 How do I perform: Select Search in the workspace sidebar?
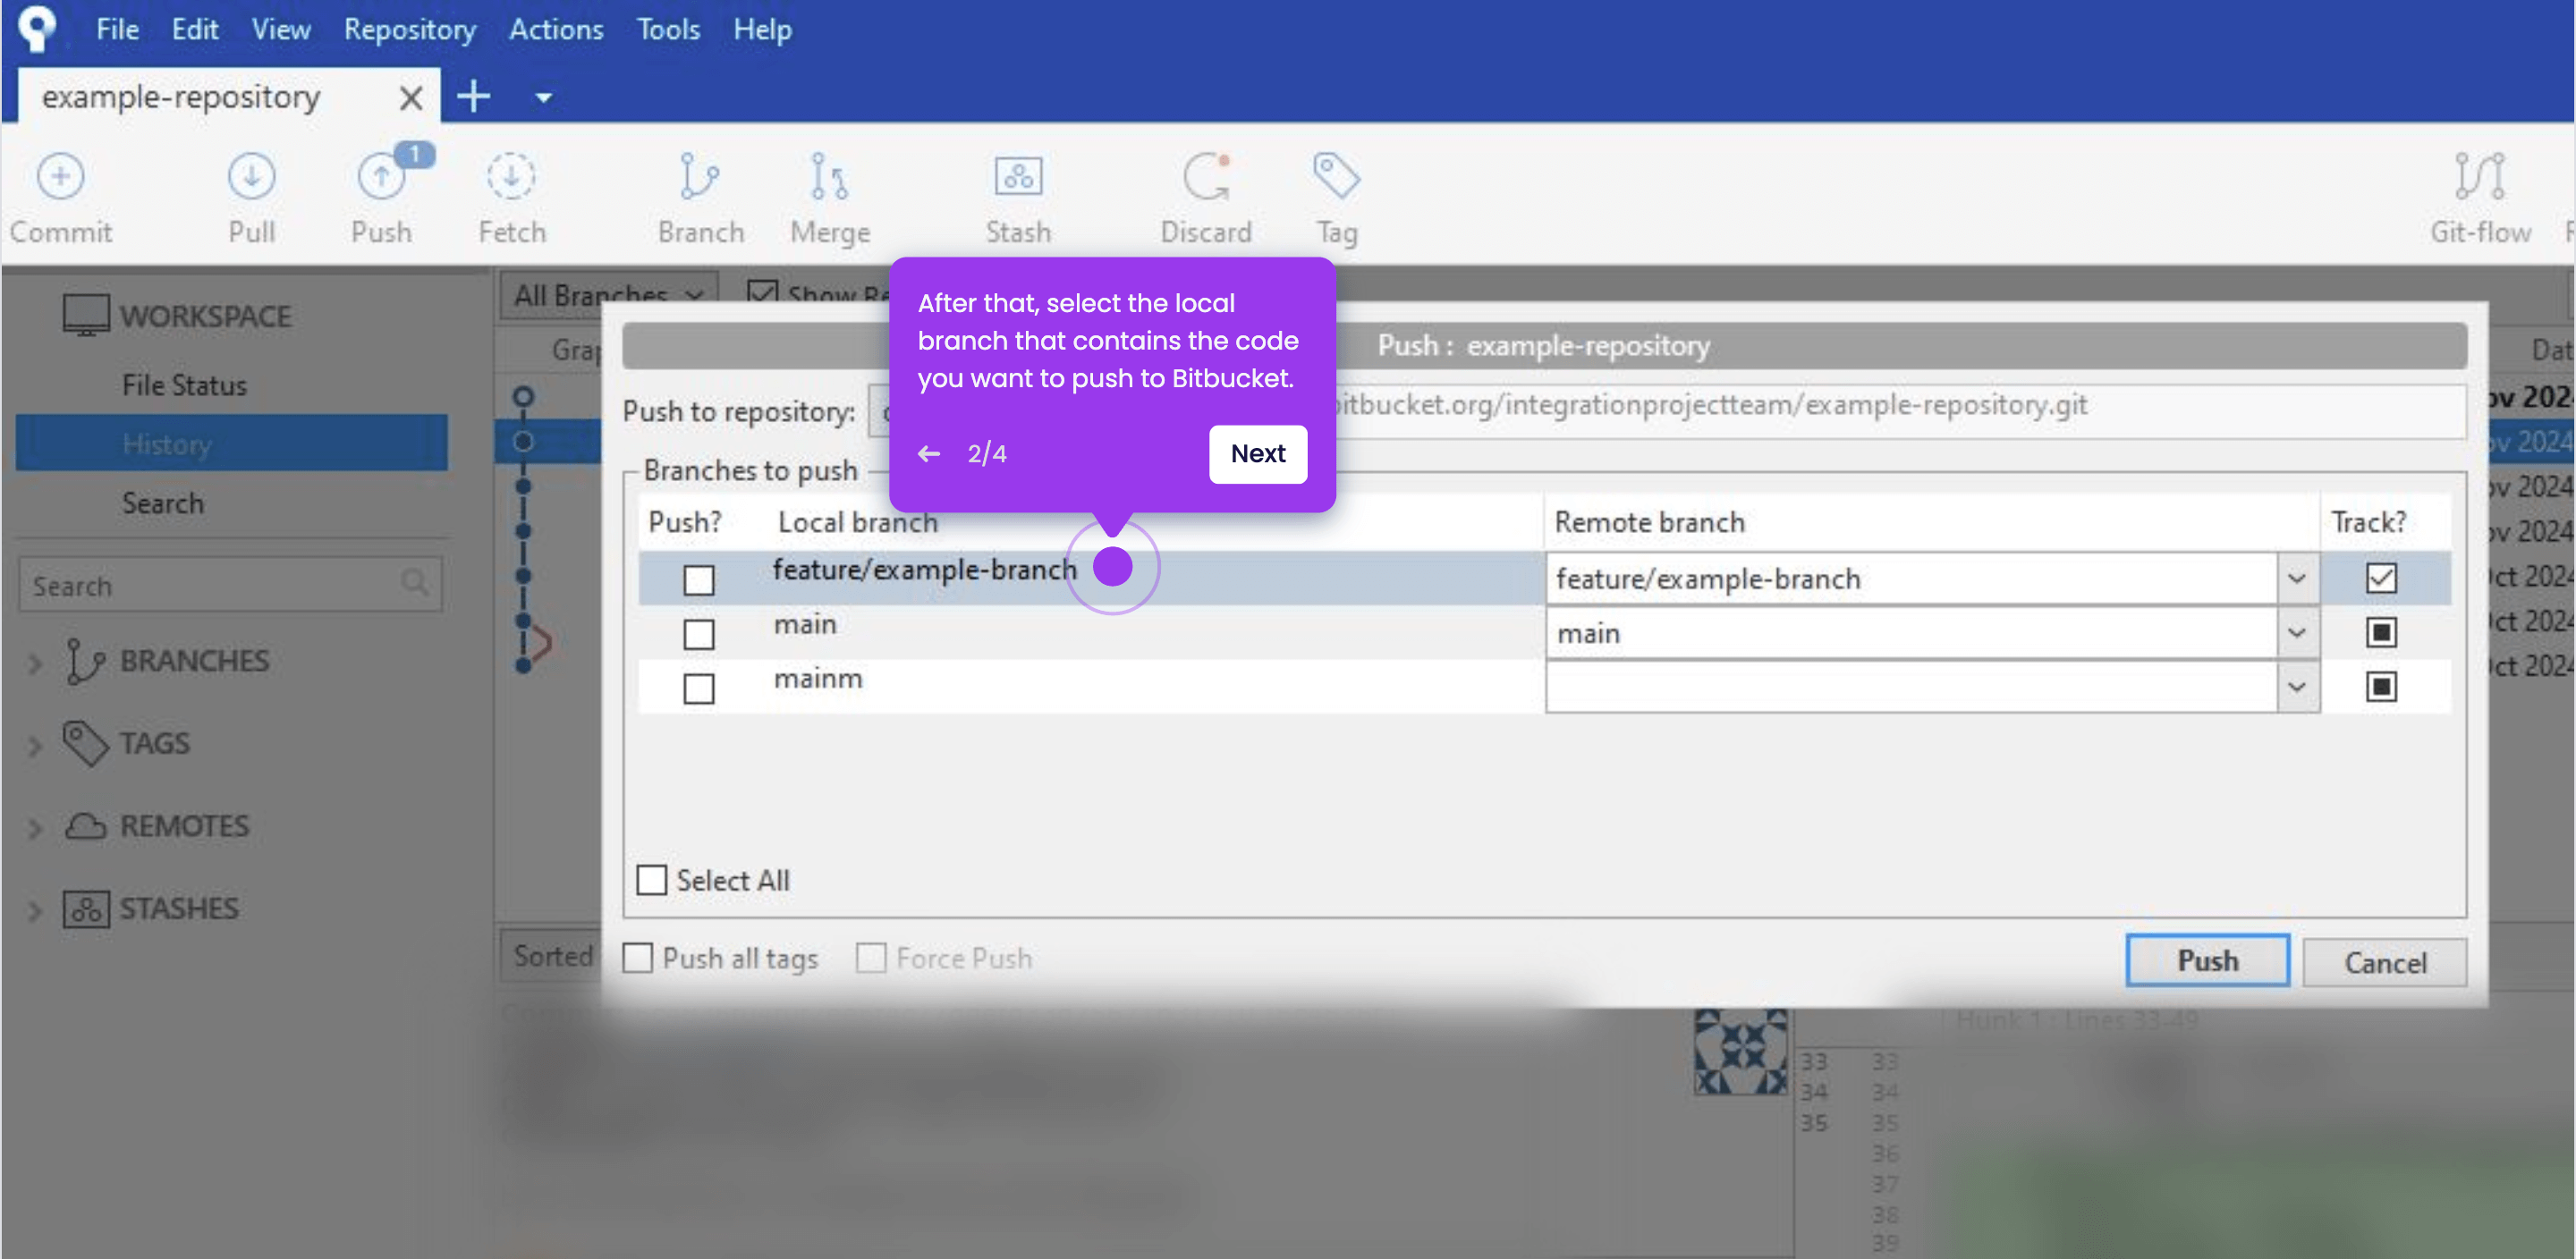163,503
